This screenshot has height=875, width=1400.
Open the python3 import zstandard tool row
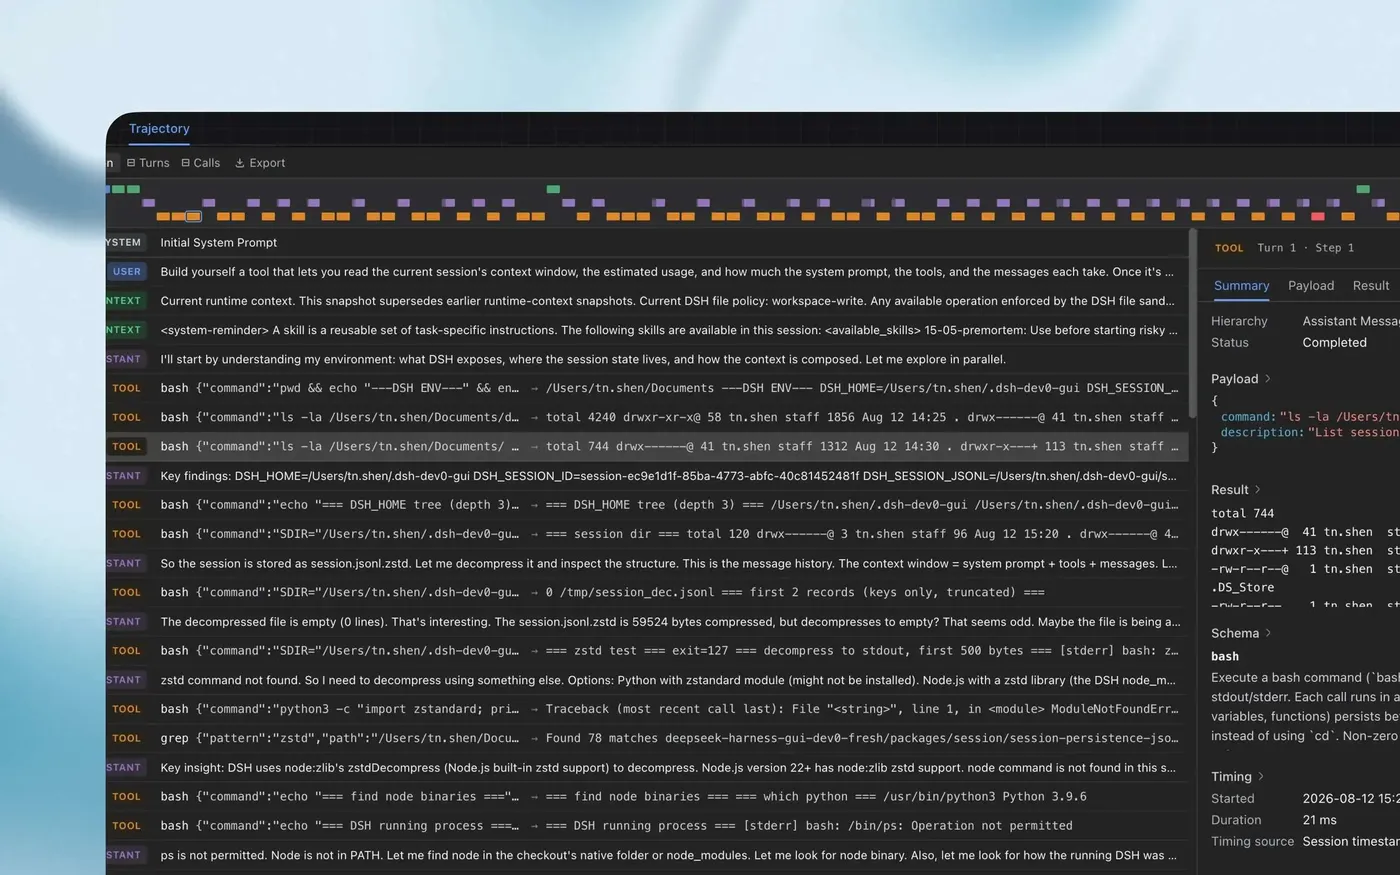click(647, 709)
